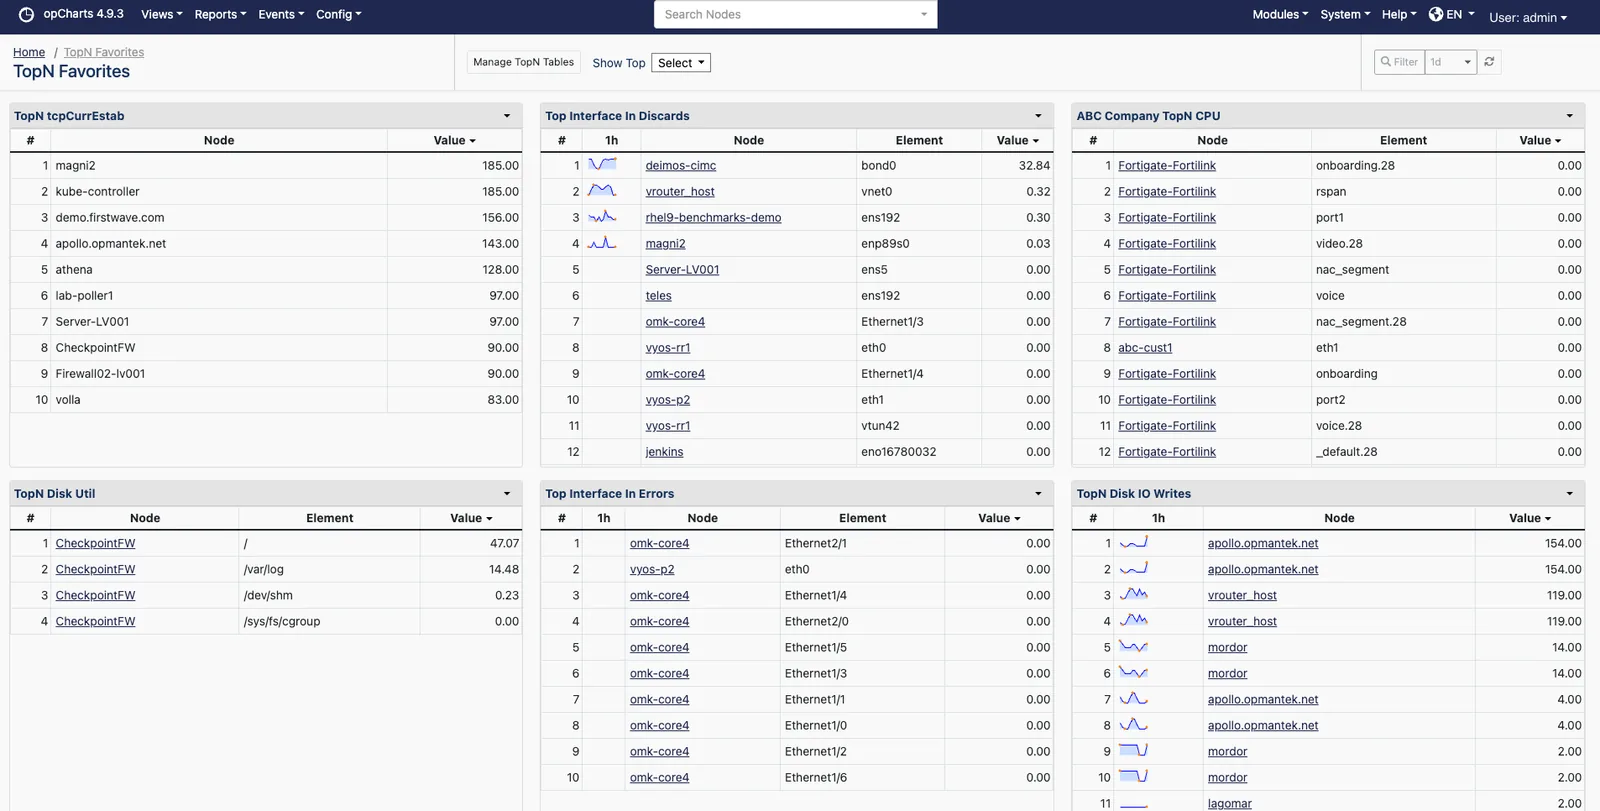Open the Views menu
The height and width of the screenshot is (811, 1600).
pos(161,14)
